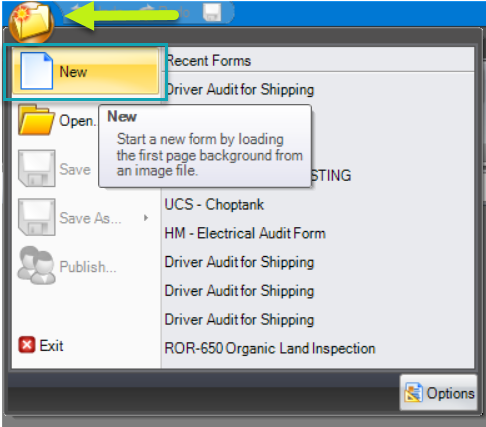Image resolution: width=486 pixels, height=427 pixels.
Task: Click the Publish people icon
Action: pyautogui.click(x=36, y=265)
